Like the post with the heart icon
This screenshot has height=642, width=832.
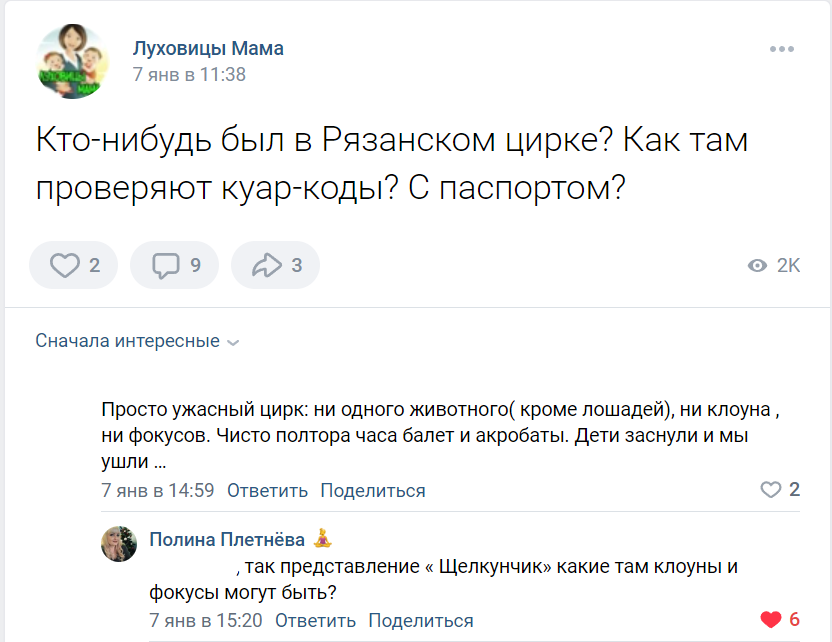point(66,265)
